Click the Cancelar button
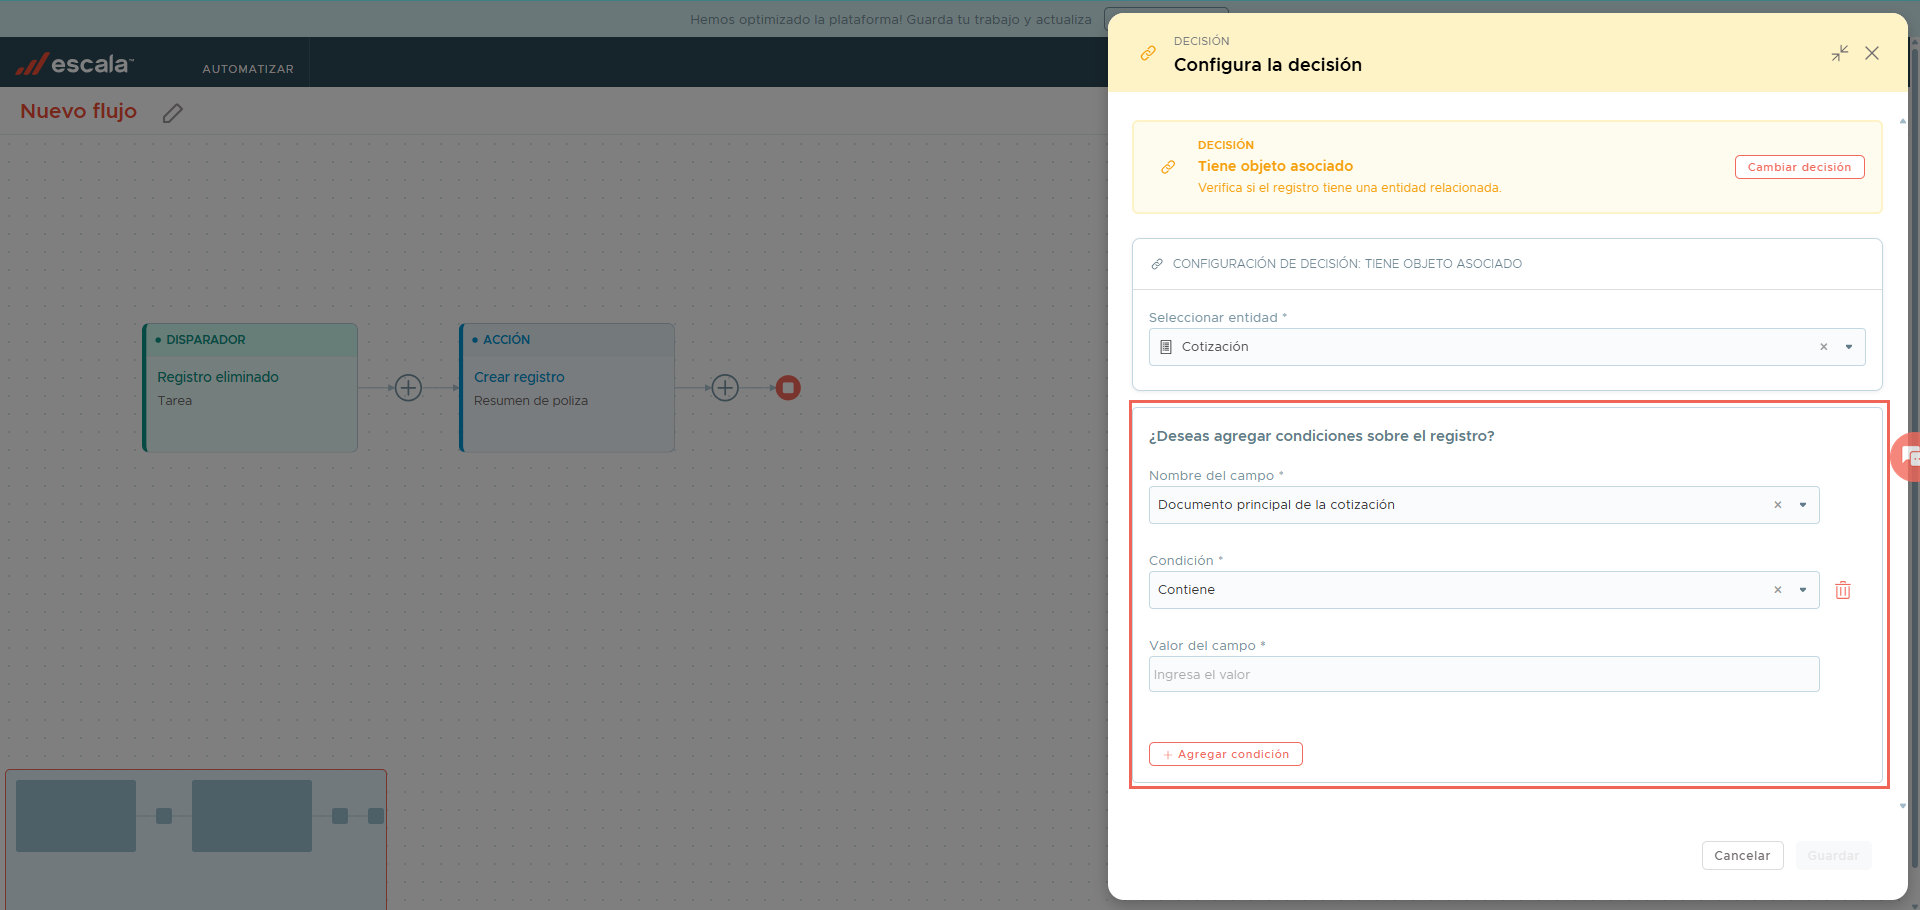The image size is (1920, 910). (x=1742, y=856)
